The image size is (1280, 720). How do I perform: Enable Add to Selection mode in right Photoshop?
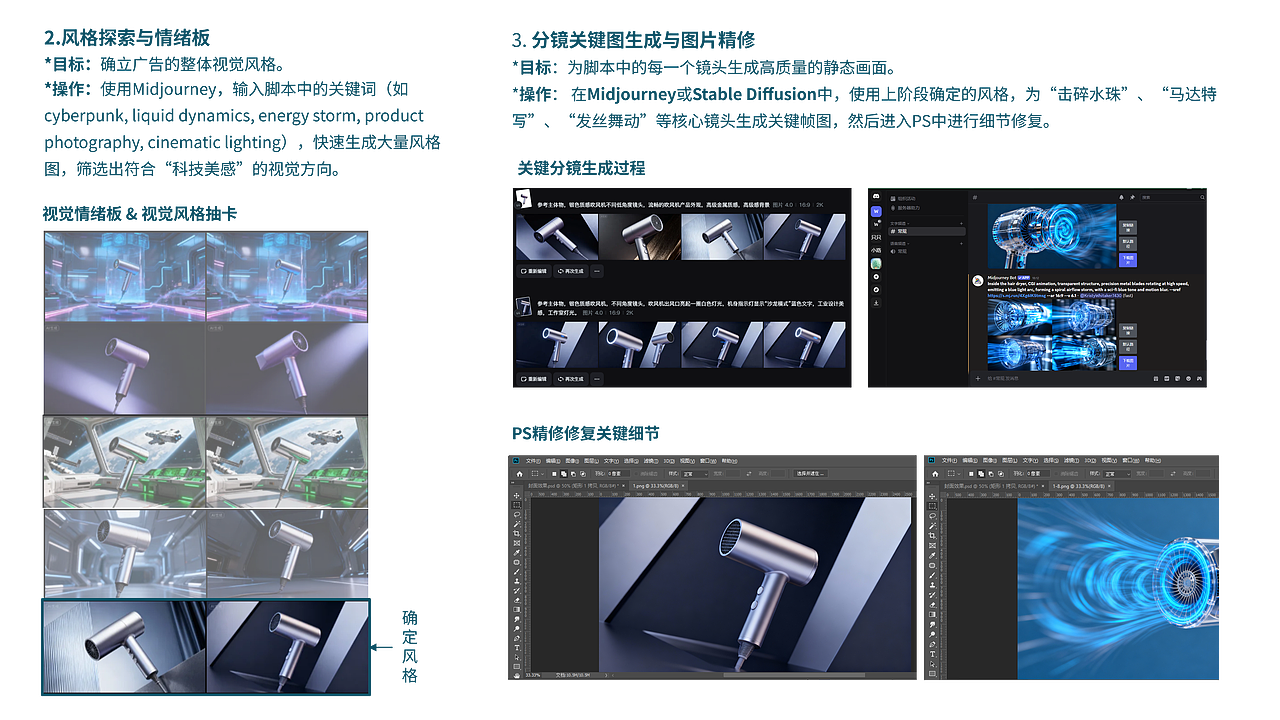[x=981, y=474]
